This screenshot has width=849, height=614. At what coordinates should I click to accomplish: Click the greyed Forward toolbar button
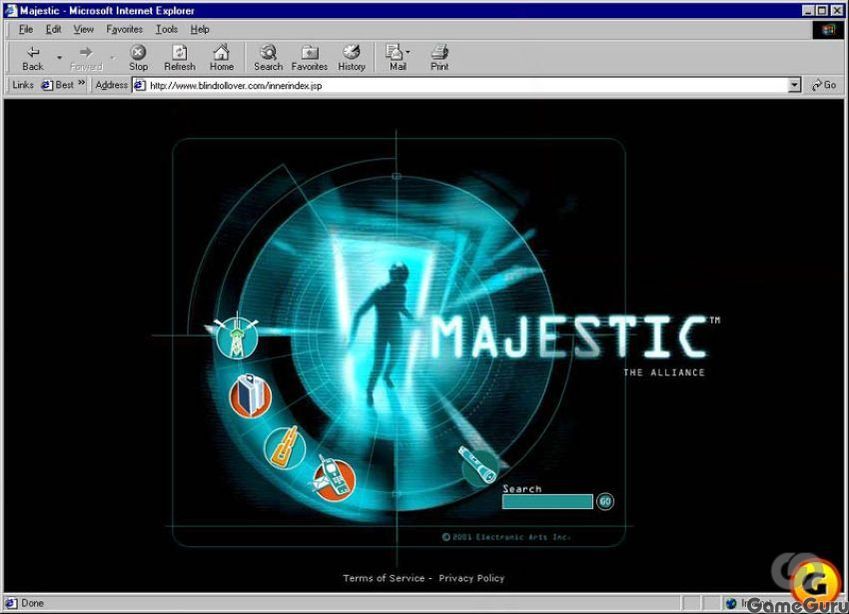point(86,58)
